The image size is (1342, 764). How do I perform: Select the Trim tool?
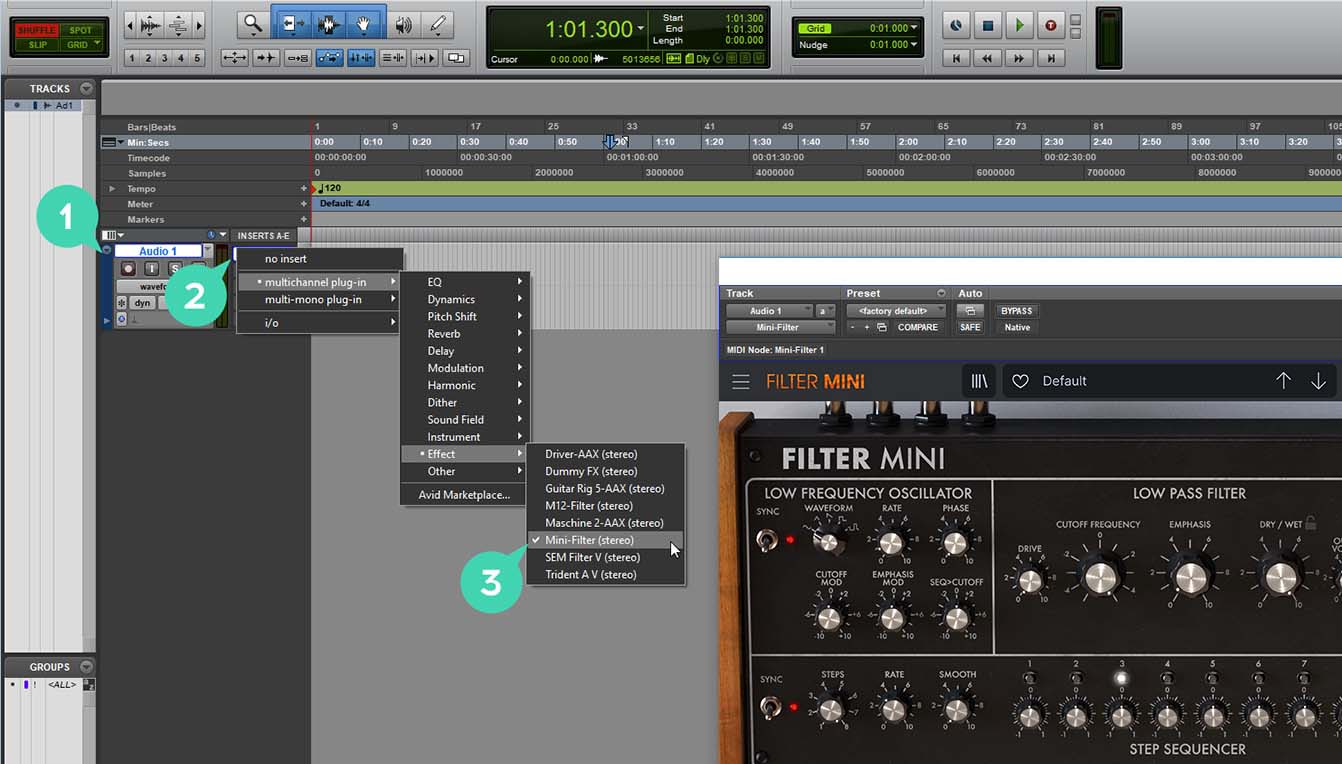click(295, 24)
